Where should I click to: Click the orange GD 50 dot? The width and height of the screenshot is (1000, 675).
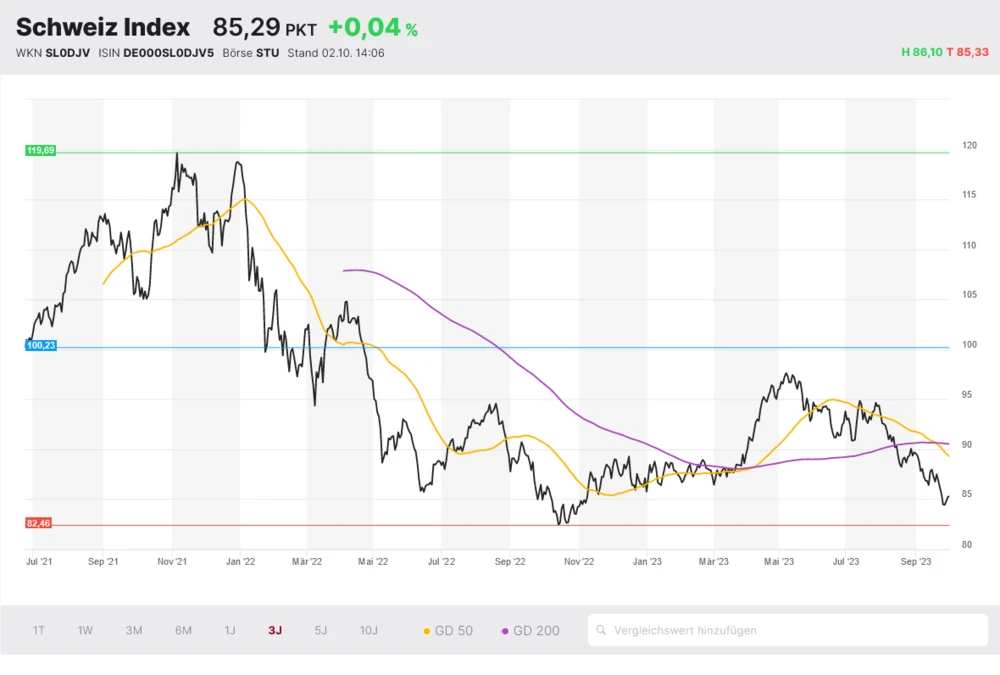point(428,631)
